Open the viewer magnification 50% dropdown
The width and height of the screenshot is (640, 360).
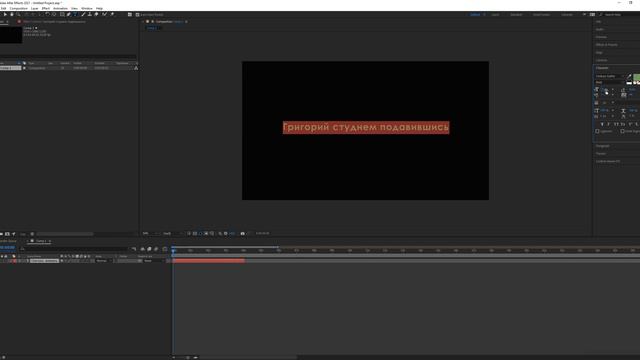(151, 233)
